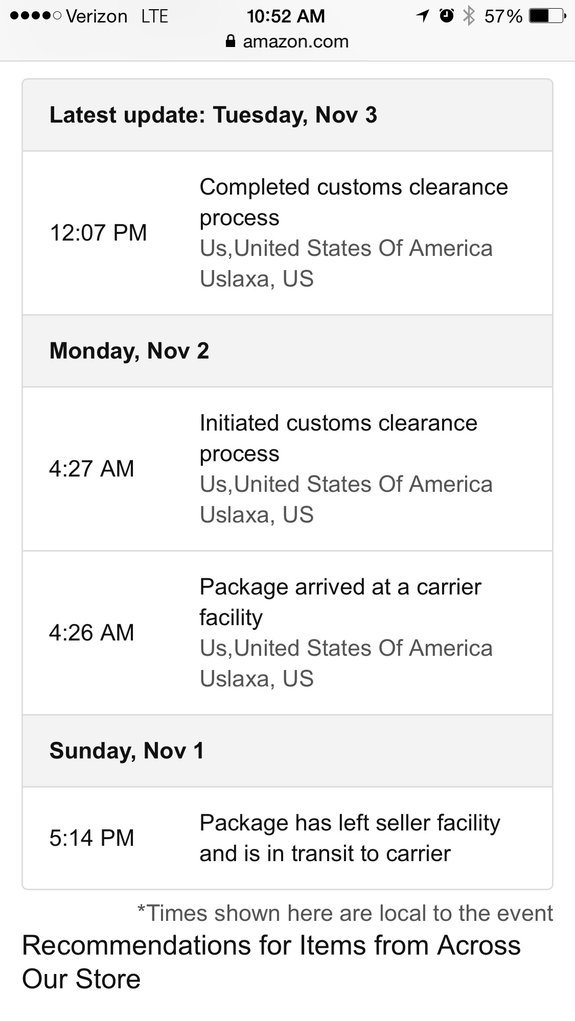Select the Package arrived at a carrier facility entry
Viewport: 575px width, 1022px height.
point(288,632)
